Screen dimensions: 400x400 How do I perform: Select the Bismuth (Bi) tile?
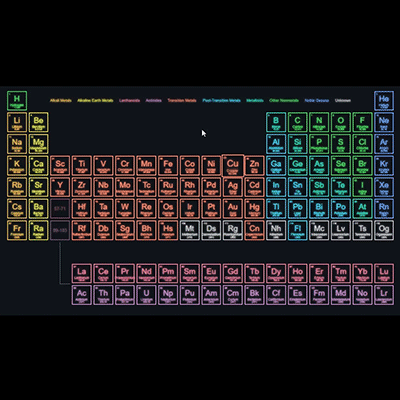tap(319, 209)
